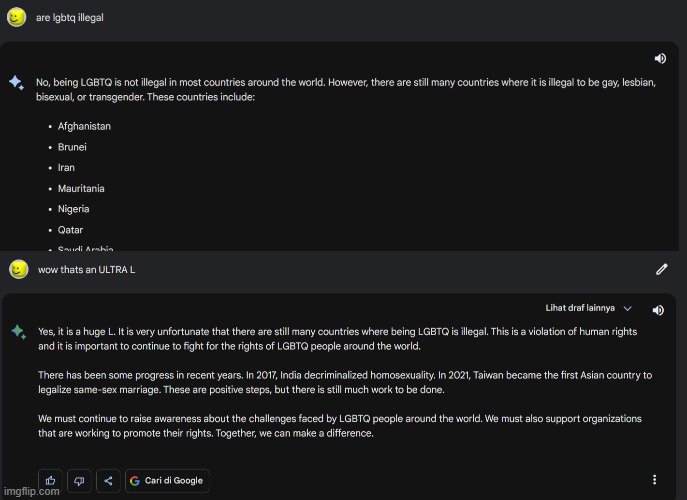This screenshot has width=687, height=500.
Task: Select the "are lgbtq illegal" prompt text
Action: tap(70, 18)
